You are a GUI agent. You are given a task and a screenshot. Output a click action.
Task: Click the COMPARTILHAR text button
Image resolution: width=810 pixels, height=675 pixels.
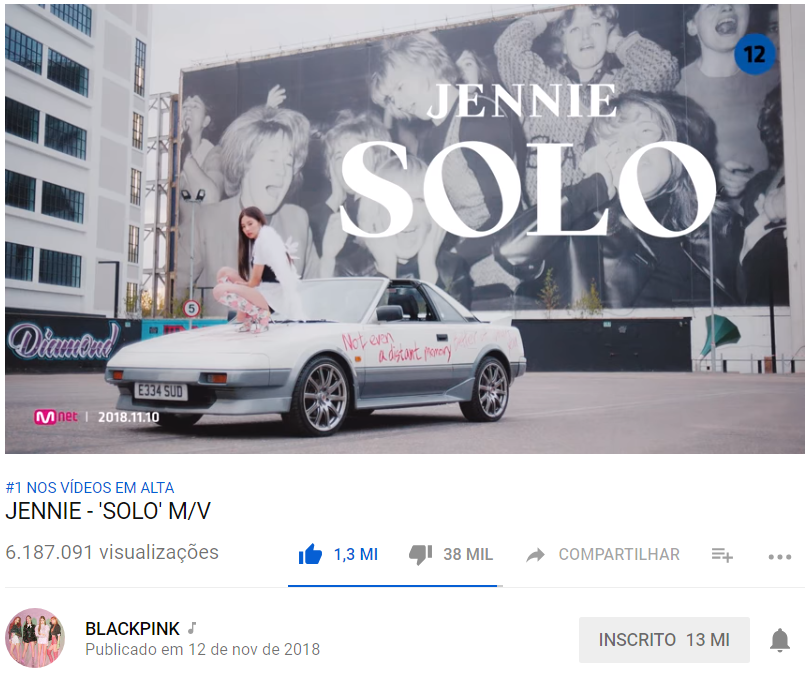[619, 554]
